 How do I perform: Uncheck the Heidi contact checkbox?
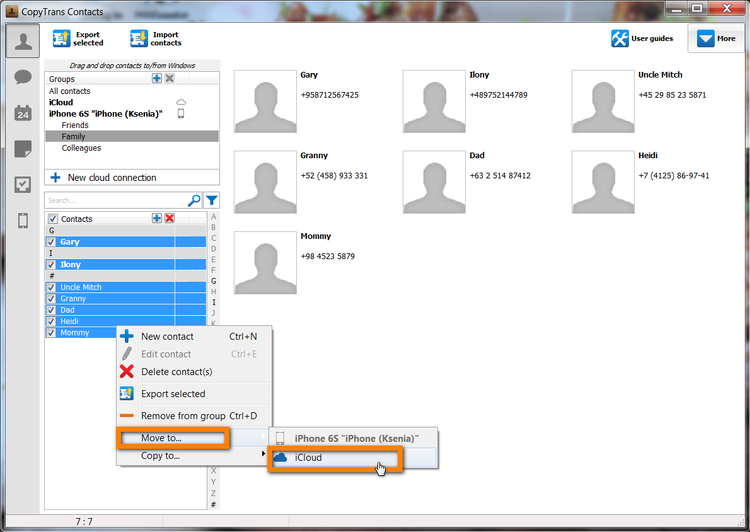(51, 321)
